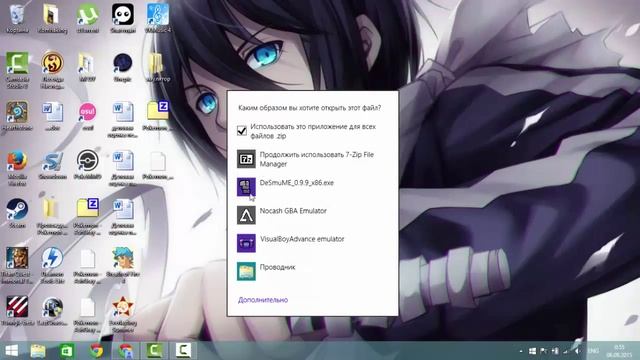This screenshot has height=360, width=640.
Task: Select the blue S-shaped desktop shortcut
Action: click(52, 165)
